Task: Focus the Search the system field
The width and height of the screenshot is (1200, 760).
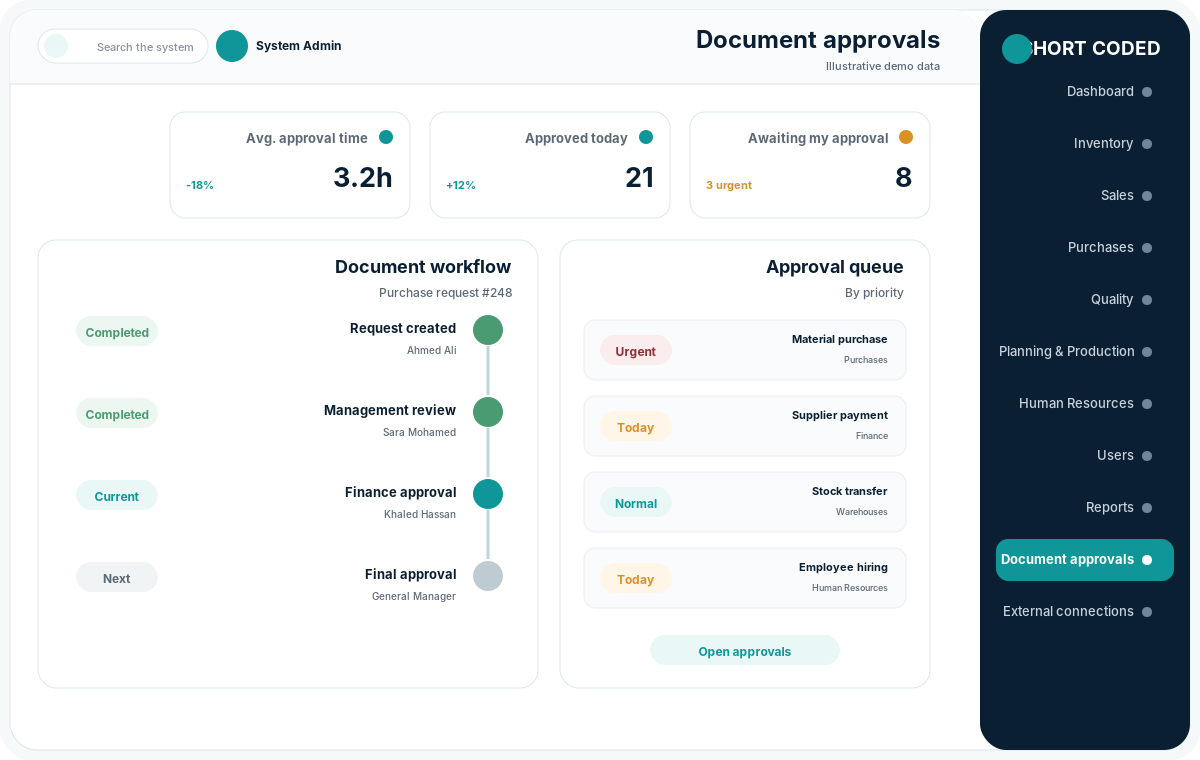Action: [123, 46]
